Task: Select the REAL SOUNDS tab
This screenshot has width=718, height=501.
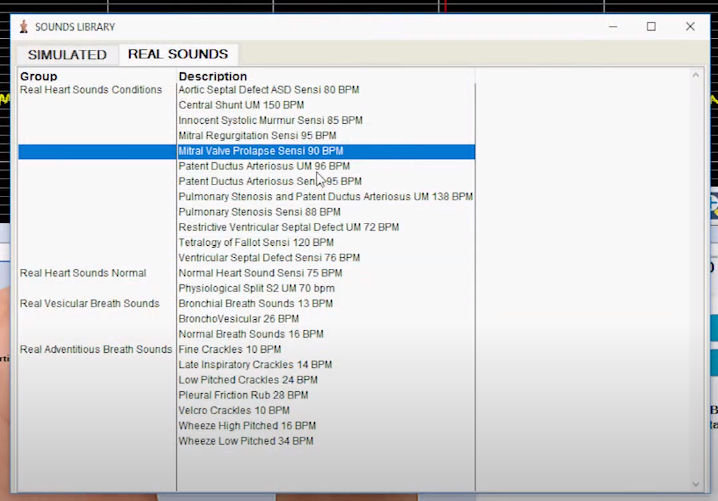Action: click(x=178, y=54)
